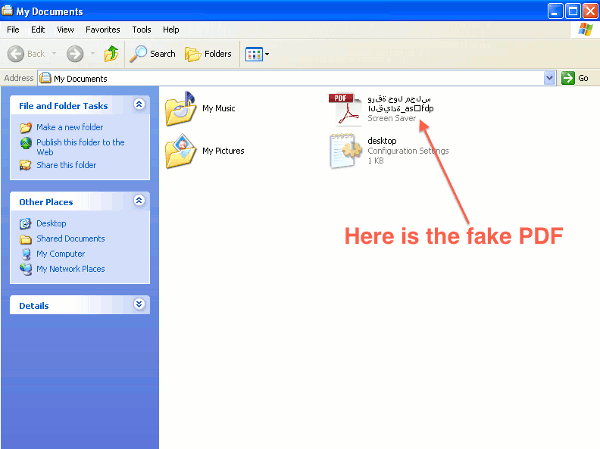The height and width of the screenshot is (449, 600).
Task: Open Back history dropdown arrow
Action: [54, 54]
